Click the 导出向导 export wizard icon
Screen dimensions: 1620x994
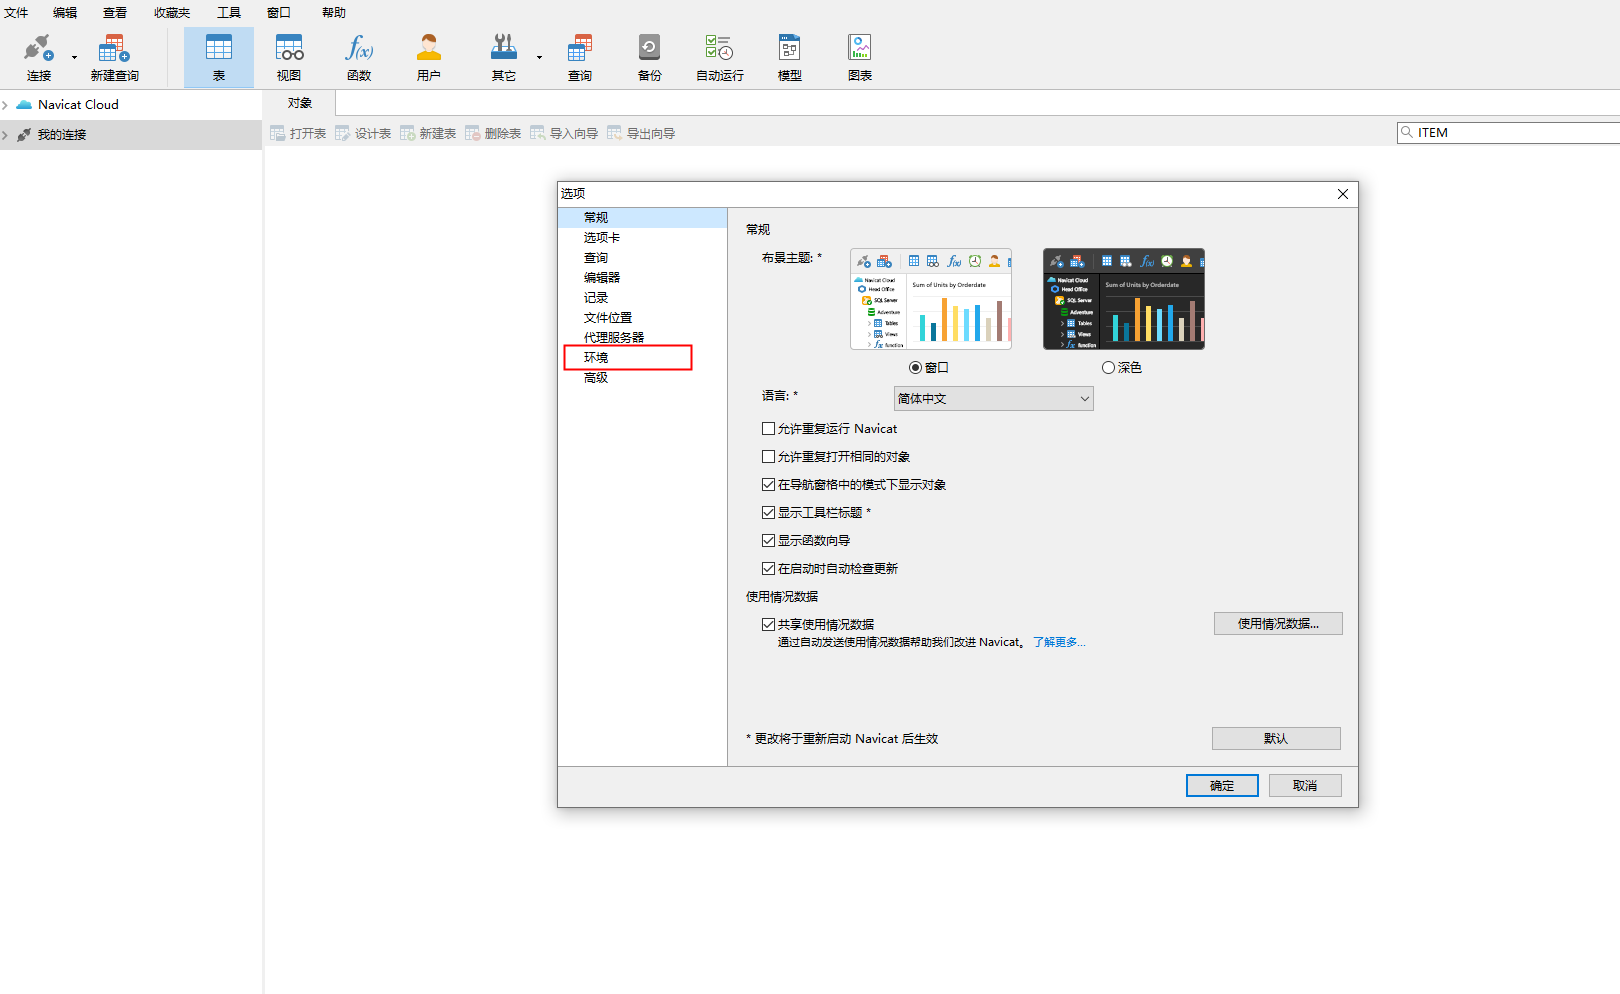point(614,133)
